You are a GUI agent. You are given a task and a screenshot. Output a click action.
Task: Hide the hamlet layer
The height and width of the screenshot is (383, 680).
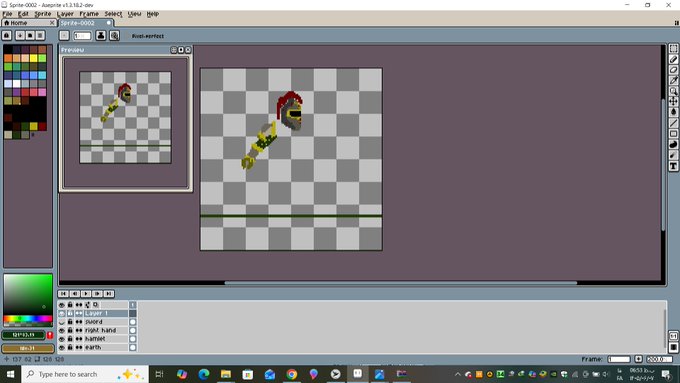(x=62, y=339)
